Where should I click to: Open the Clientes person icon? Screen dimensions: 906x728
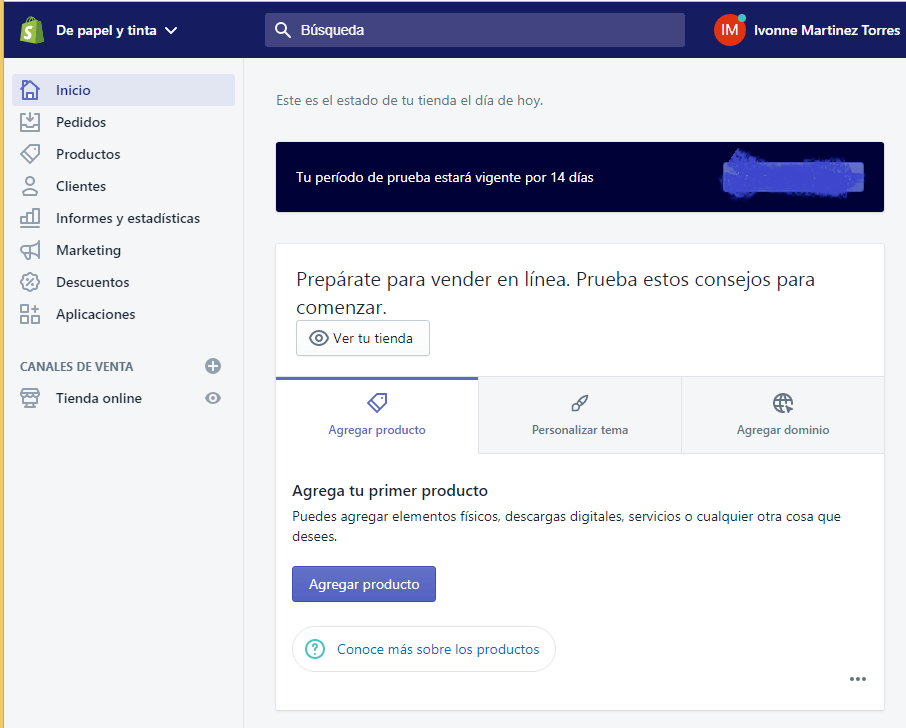click(x=30, y=186)
